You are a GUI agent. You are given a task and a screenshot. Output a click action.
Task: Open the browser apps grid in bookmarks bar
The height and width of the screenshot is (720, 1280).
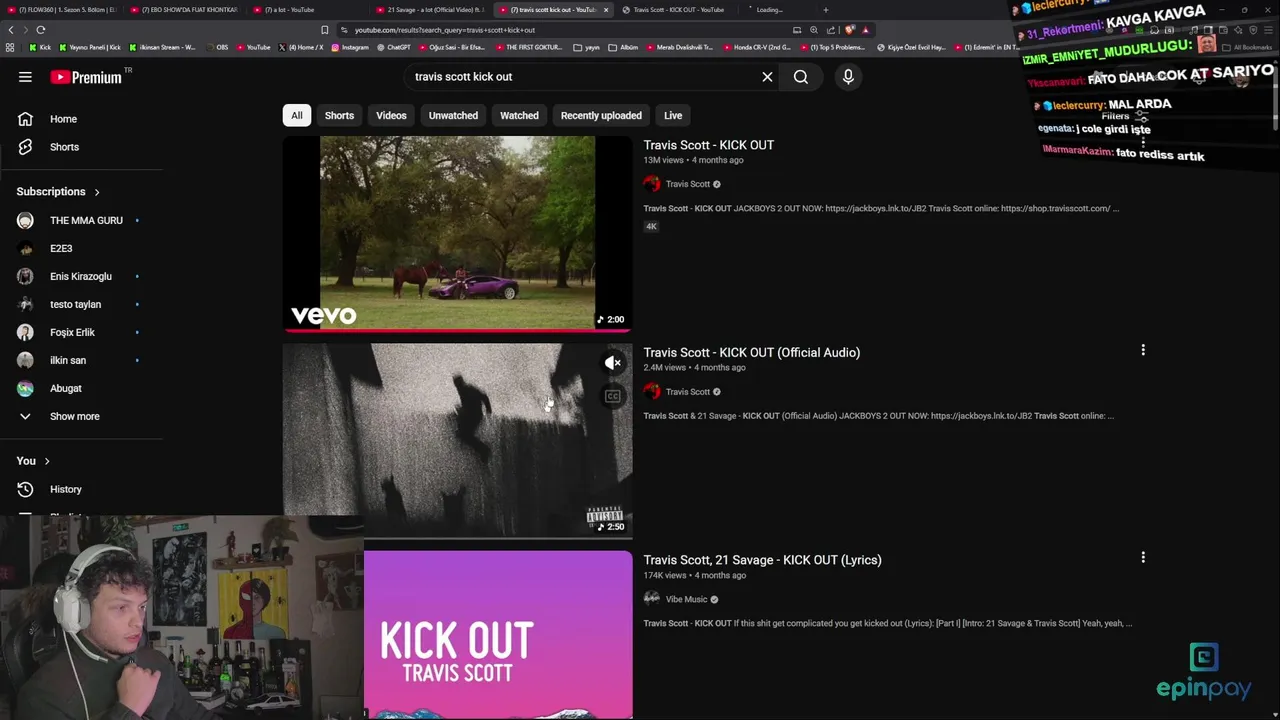coord(10,47)
